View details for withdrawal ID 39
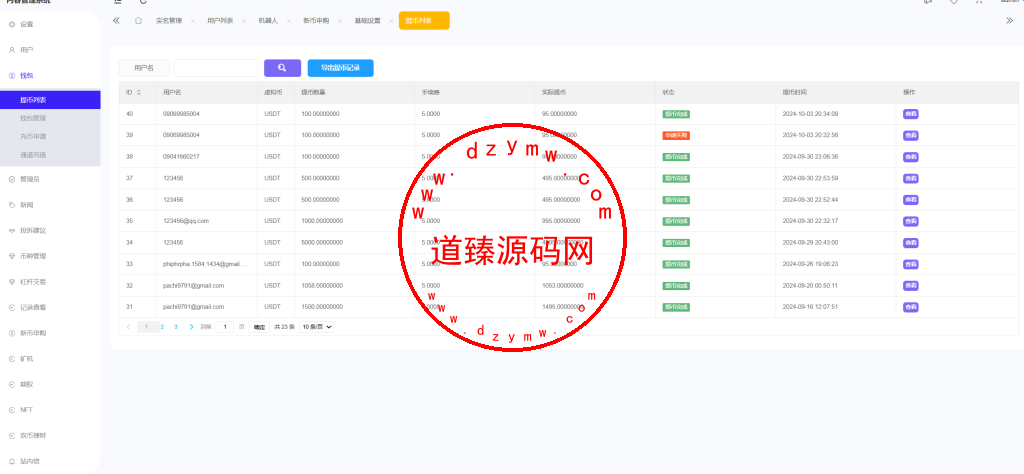This screenshot has height=474, width=1024. tap(910, 136)
